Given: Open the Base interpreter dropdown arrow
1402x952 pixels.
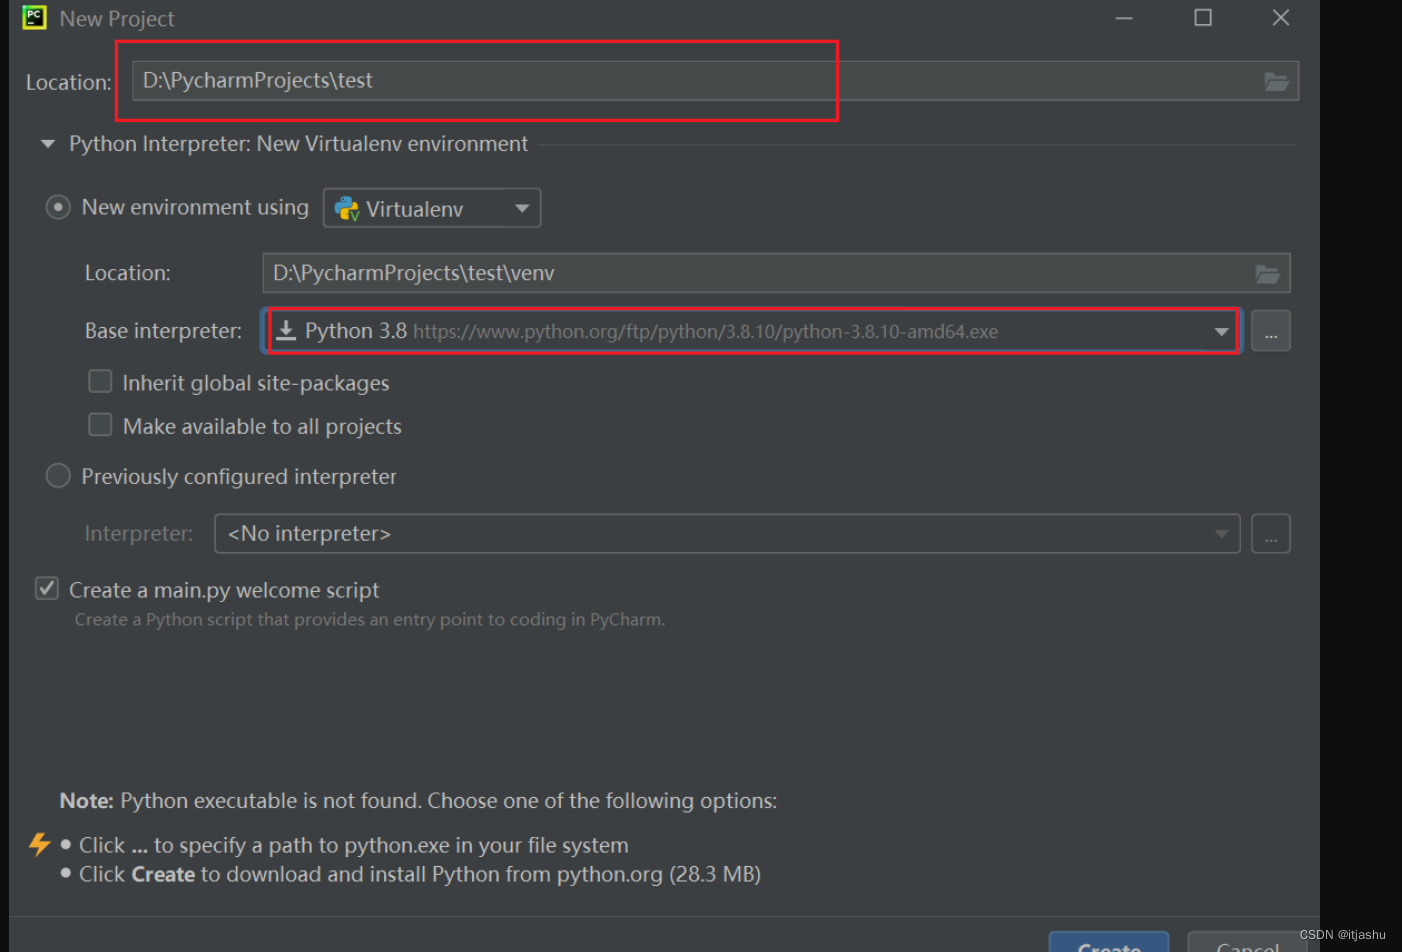Looking at the screenshot, I should point(1221,331).
